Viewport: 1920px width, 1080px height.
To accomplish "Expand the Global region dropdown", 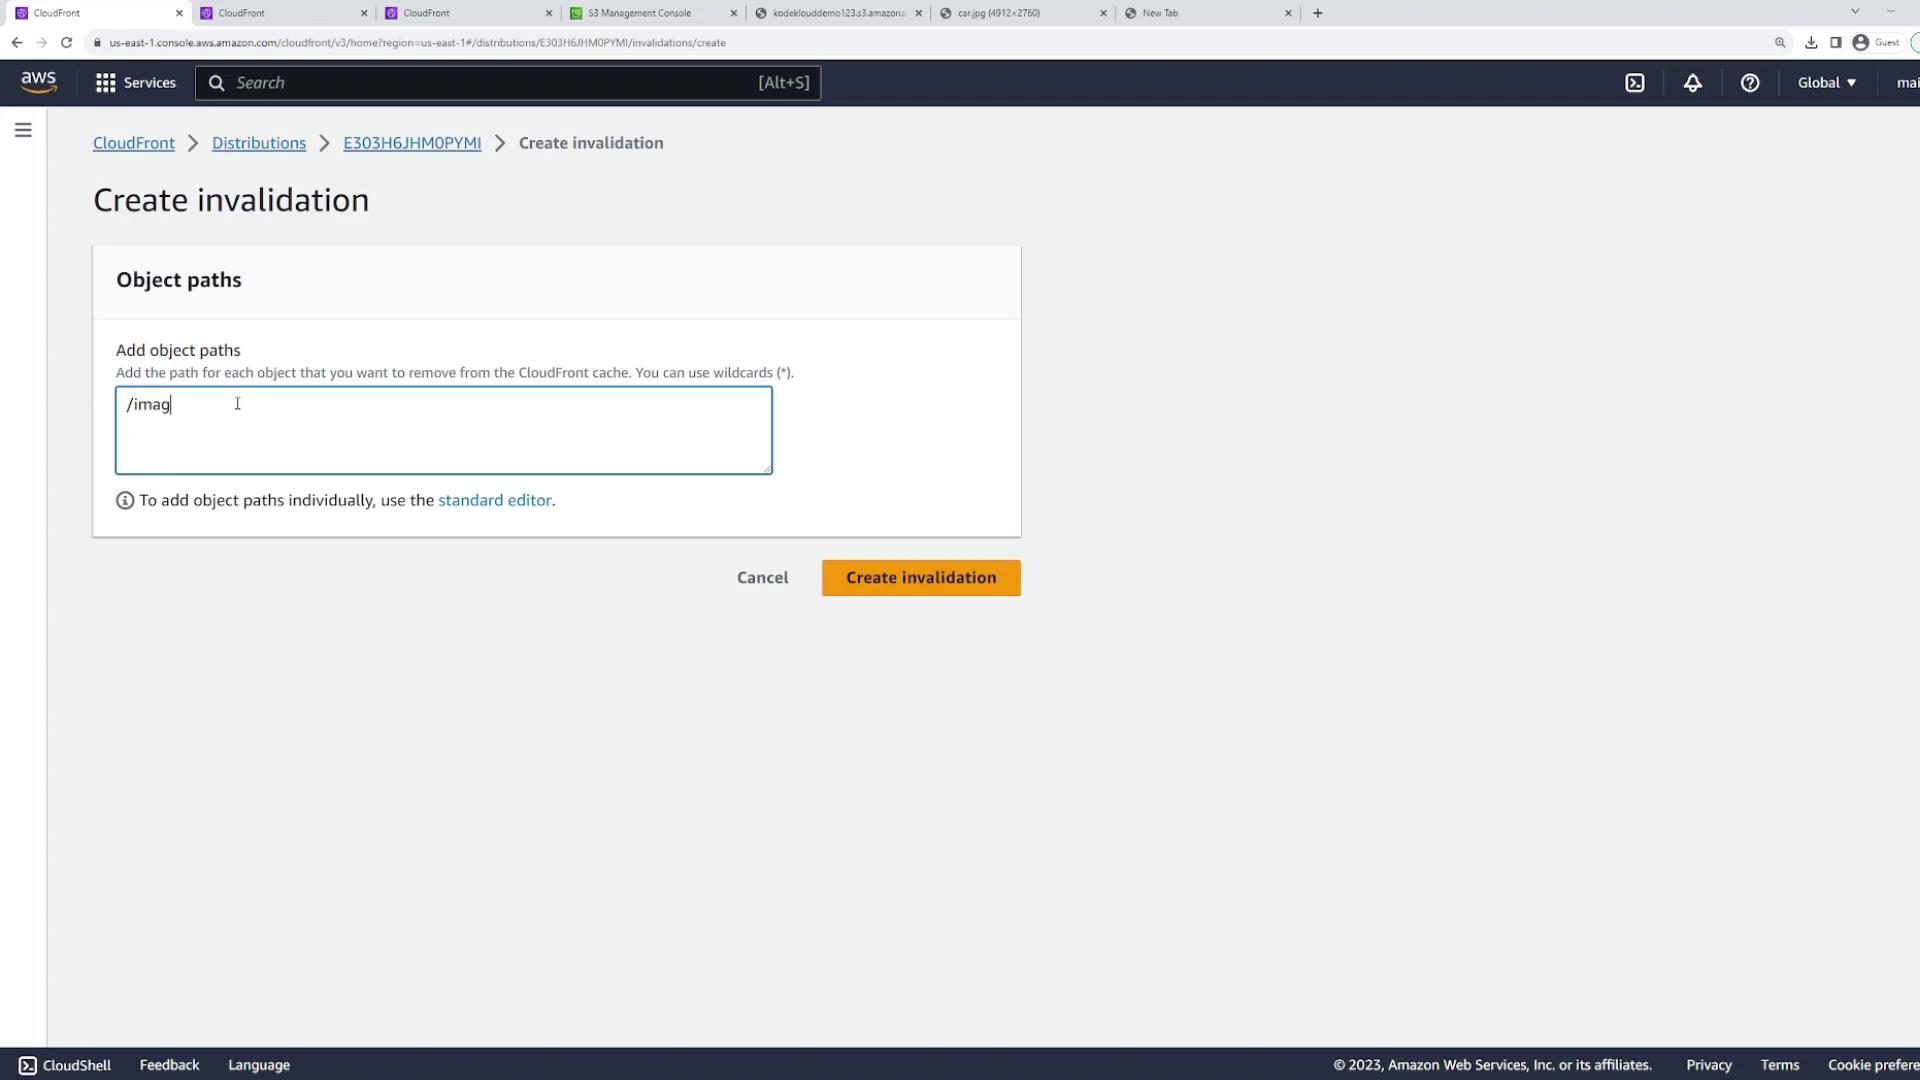I will pos(1826,83).
